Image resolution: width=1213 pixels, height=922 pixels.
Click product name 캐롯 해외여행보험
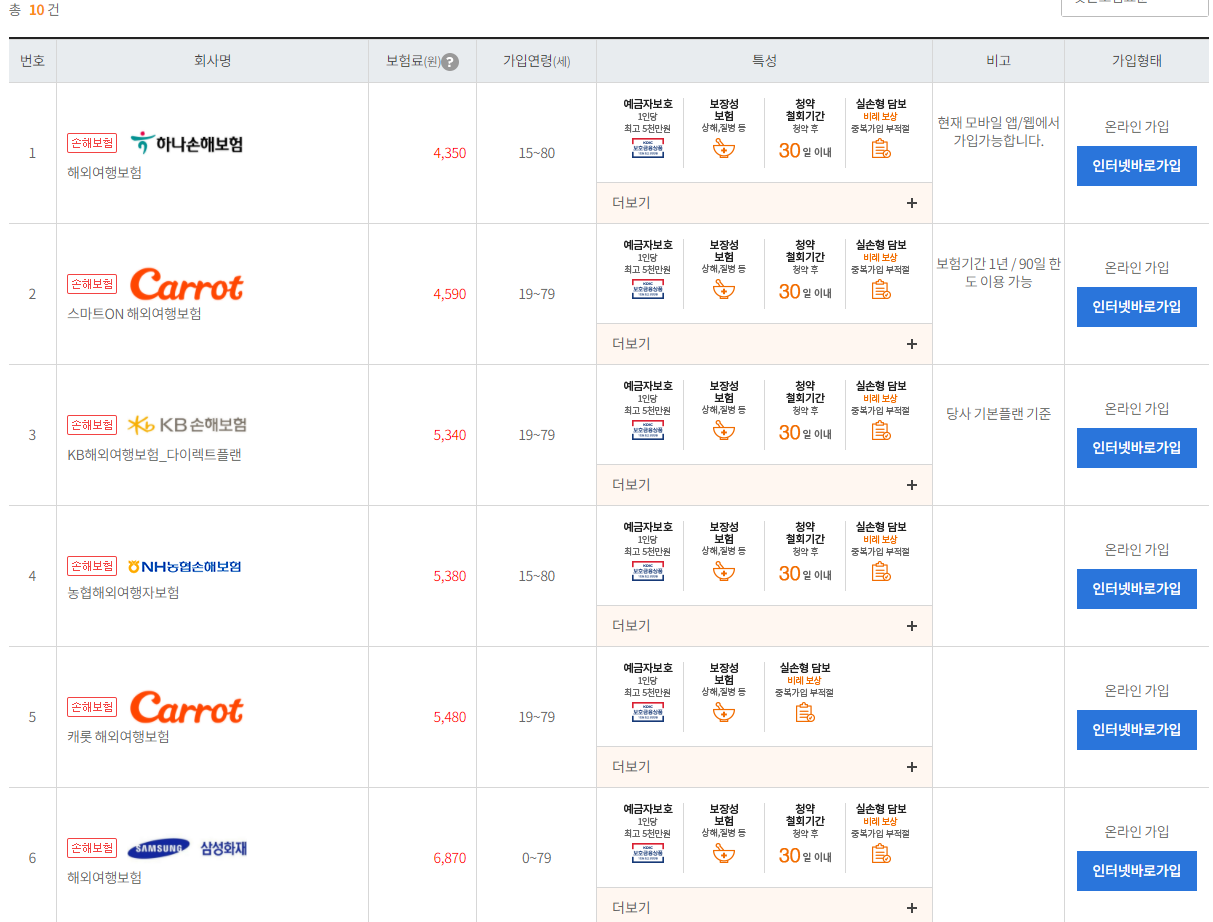click(118, 737)
